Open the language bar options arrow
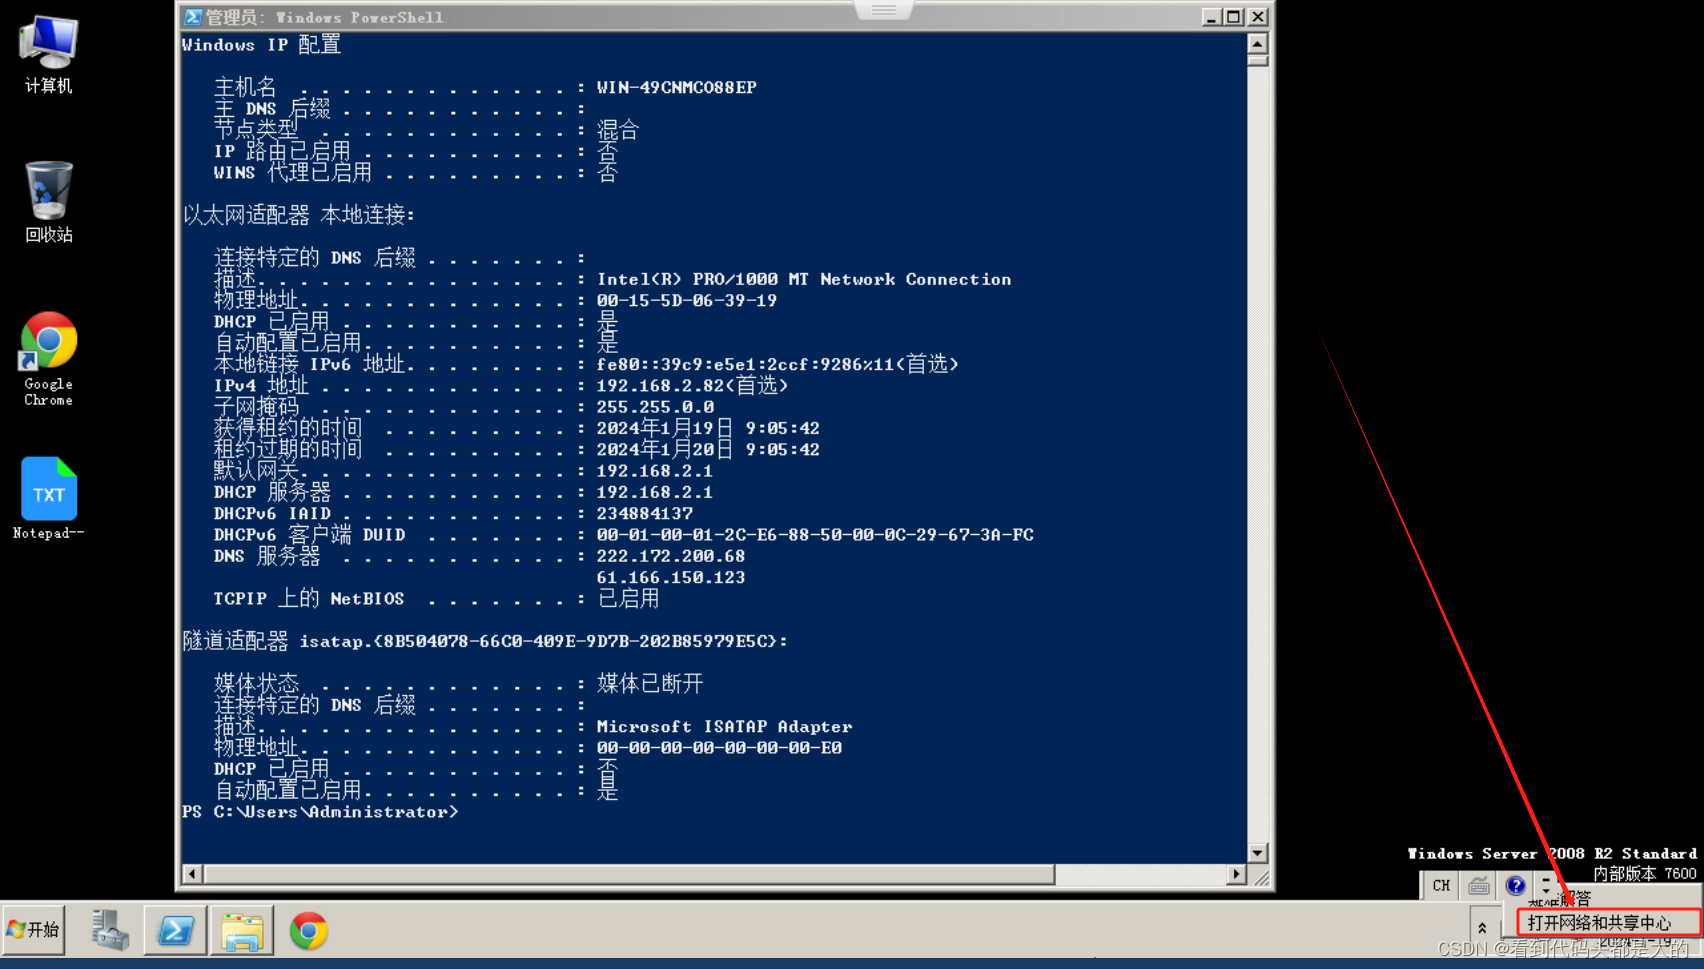Viewport: 1704px width, 969px height. coord(1546,885)
